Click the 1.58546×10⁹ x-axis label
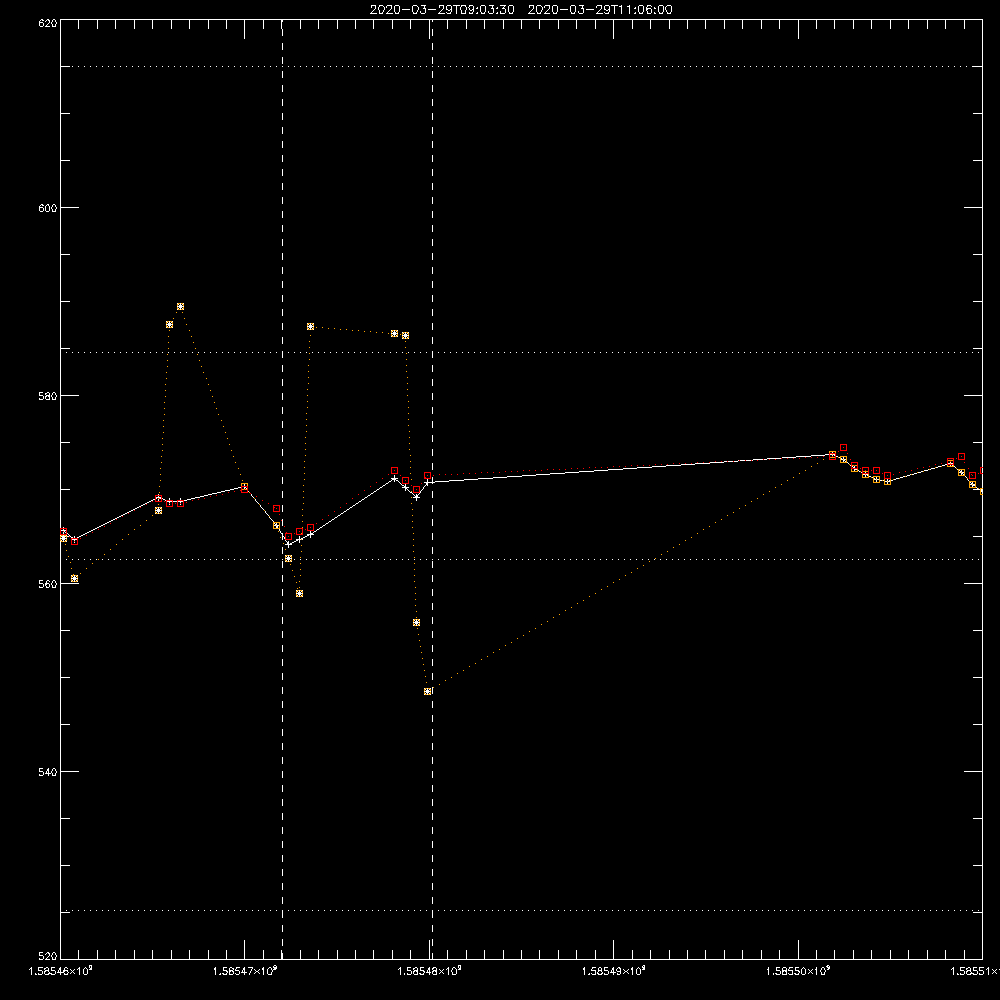This screenshot has width=1000, height=1000. click(61, 971)
